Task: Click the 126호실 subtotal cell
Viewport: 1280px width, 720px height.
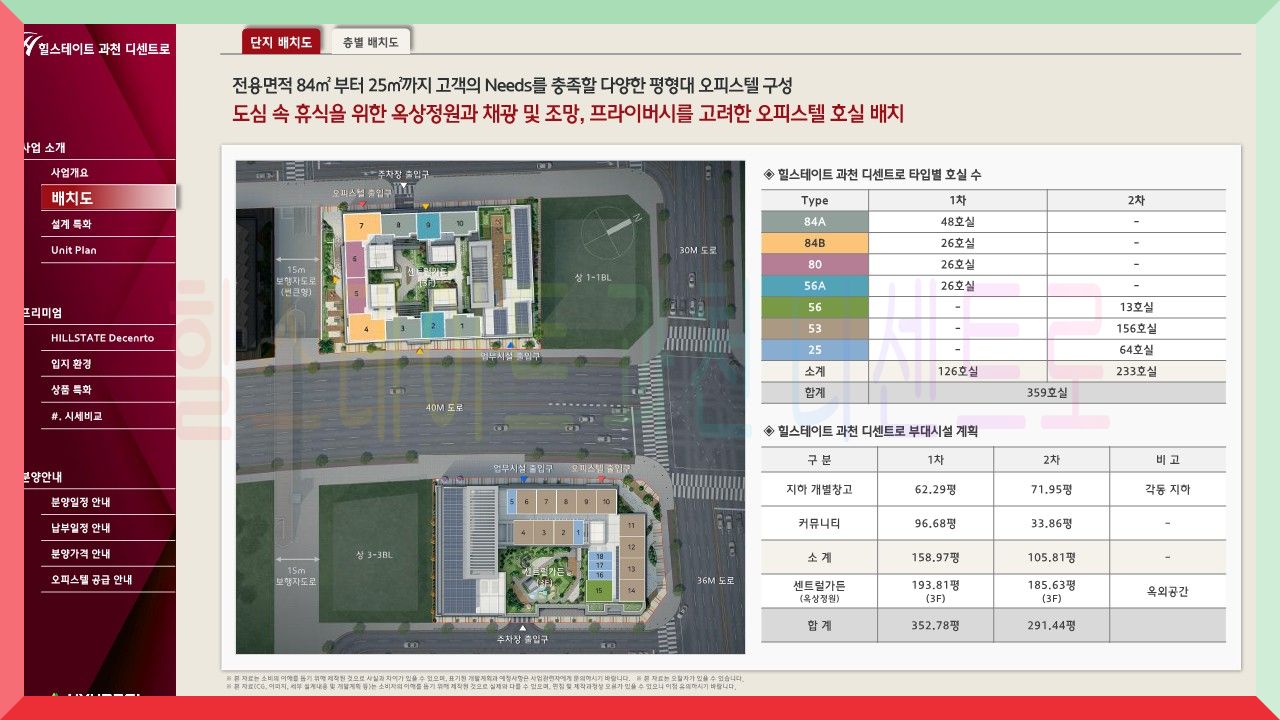Action: click(957, 371)
